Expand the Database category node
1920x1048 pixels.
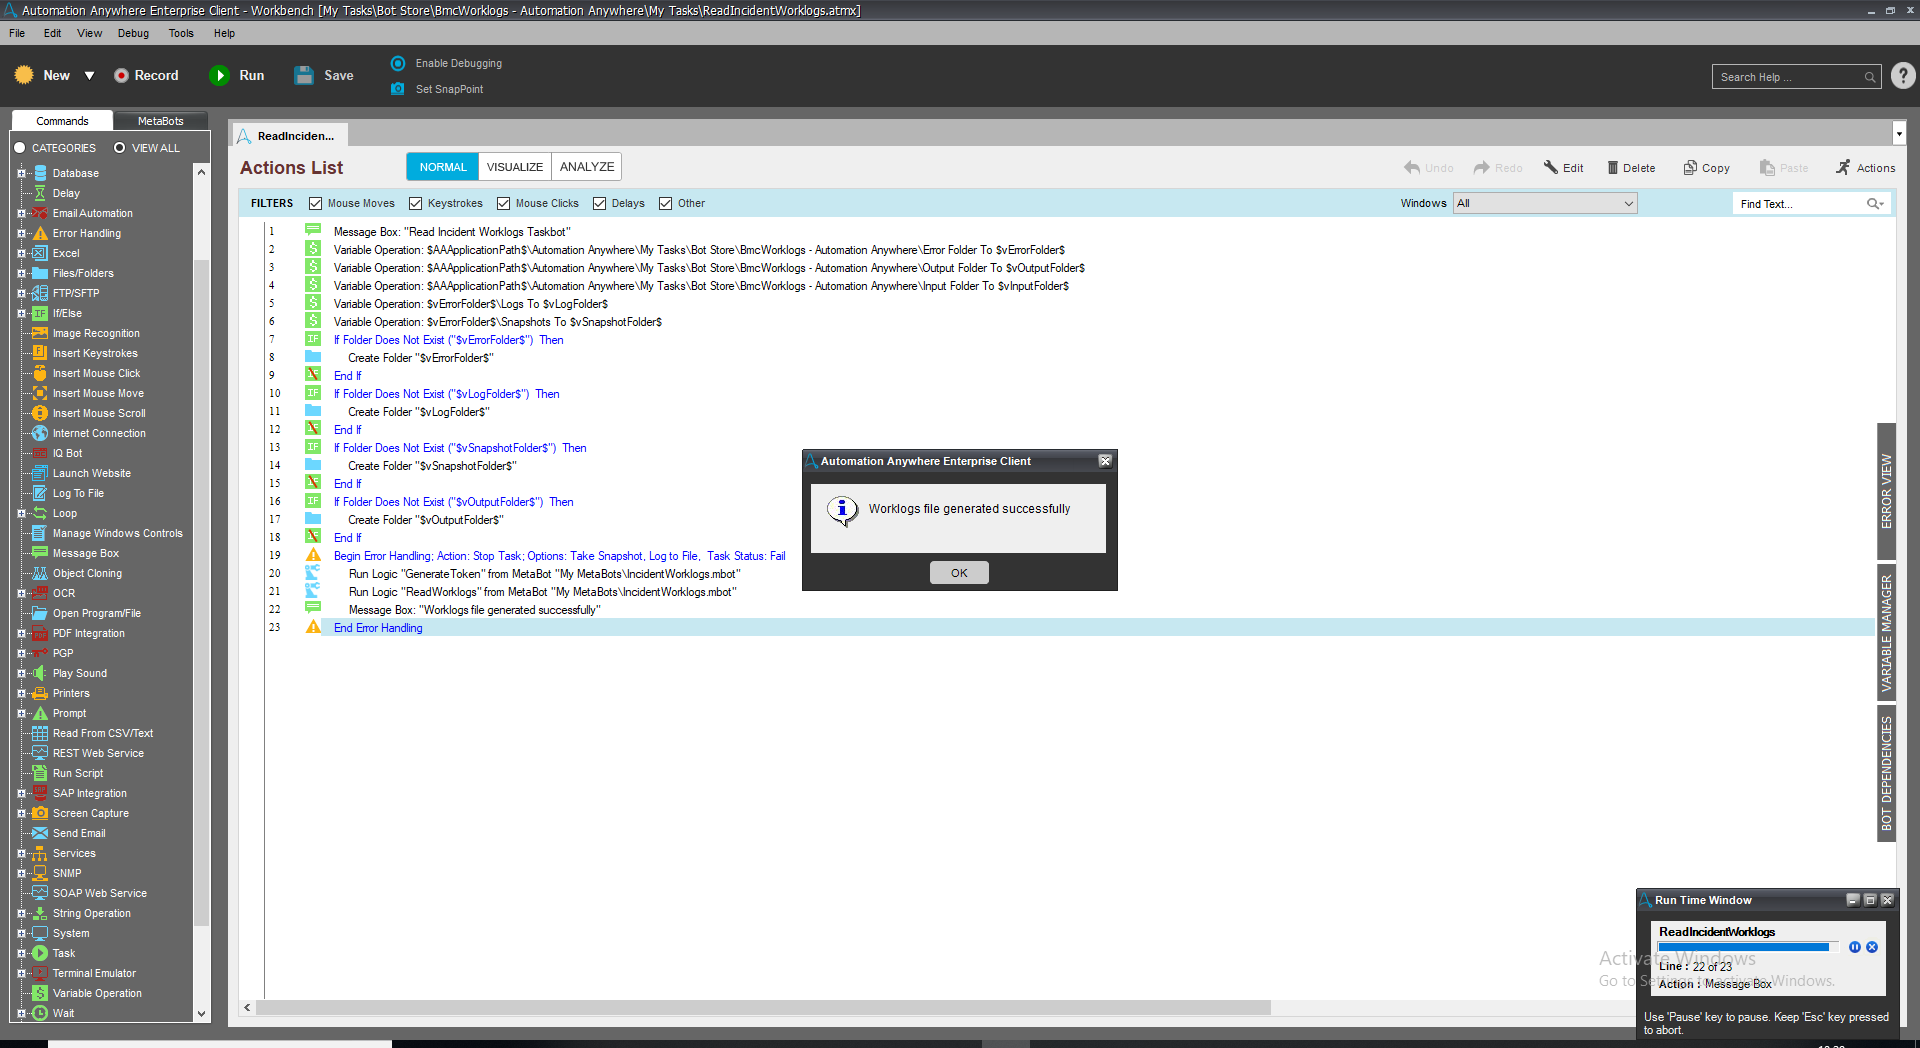pyautogui.click(x=21, y=173)
